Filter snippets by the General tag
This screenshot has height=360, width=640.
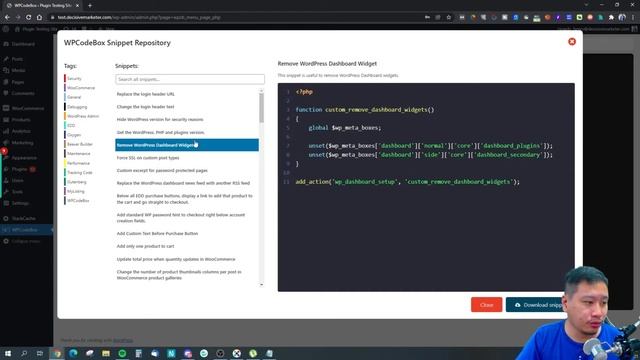[74, 97]
